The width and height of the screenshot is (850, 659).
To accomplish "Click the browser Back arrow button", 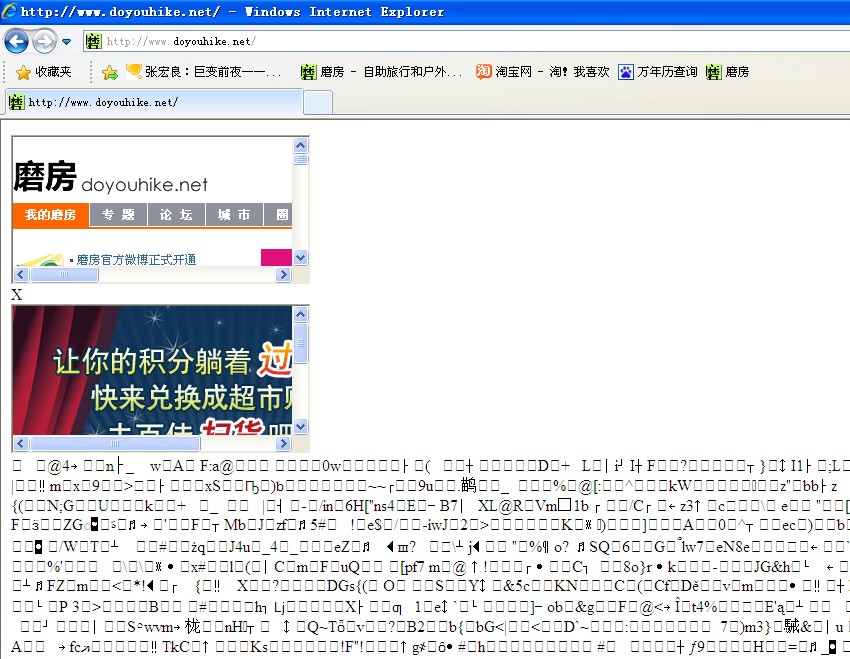I will (16, 41).
